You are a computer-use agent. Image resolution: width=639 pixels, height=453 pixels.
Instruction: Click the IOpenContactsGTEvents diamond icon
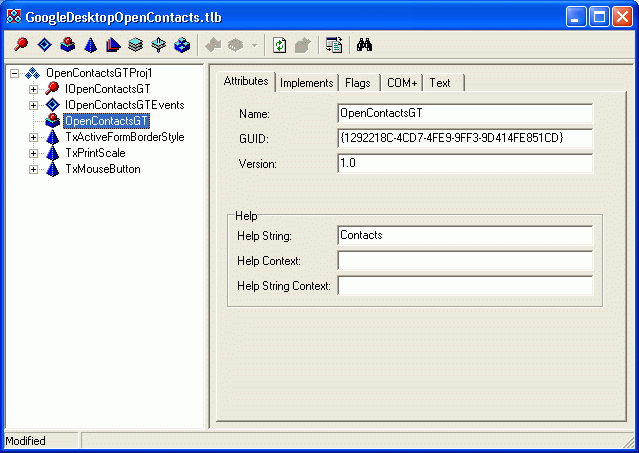(52, 105)
